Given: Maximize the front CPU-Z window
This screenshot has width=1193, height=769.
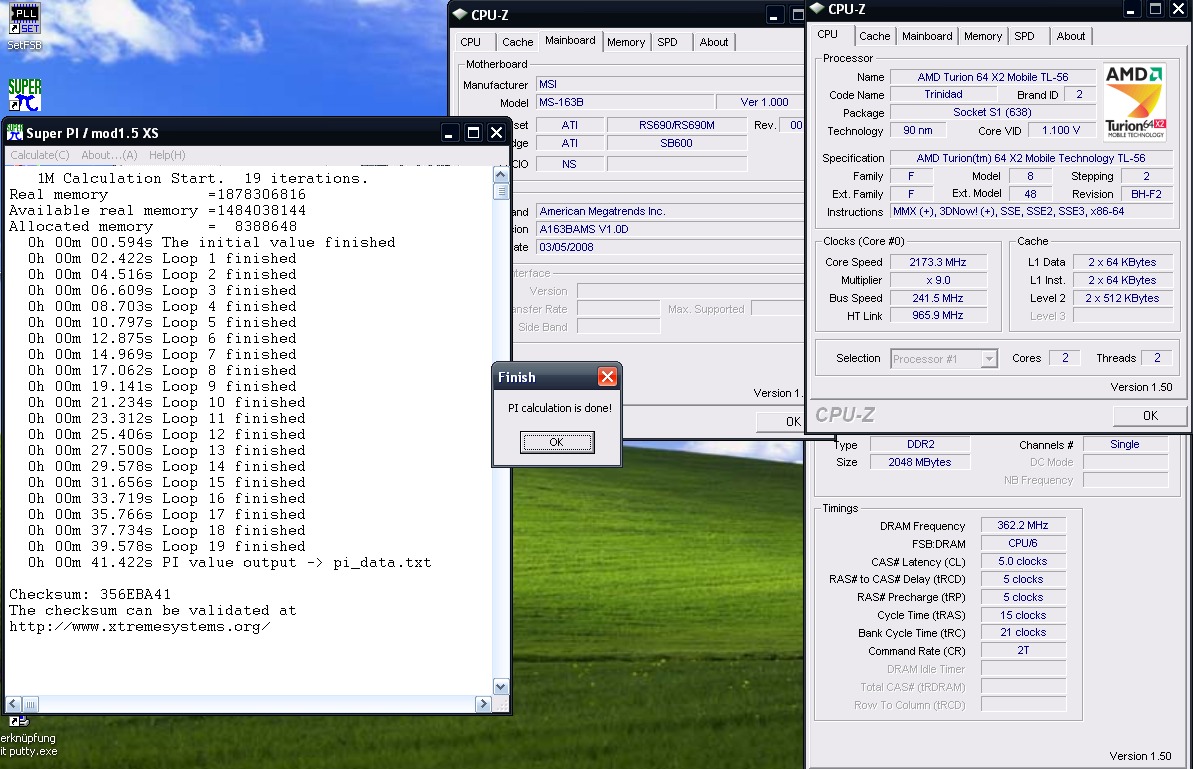Looking at the screenshot, I should pyautogui.click(x=1155, y=9).
